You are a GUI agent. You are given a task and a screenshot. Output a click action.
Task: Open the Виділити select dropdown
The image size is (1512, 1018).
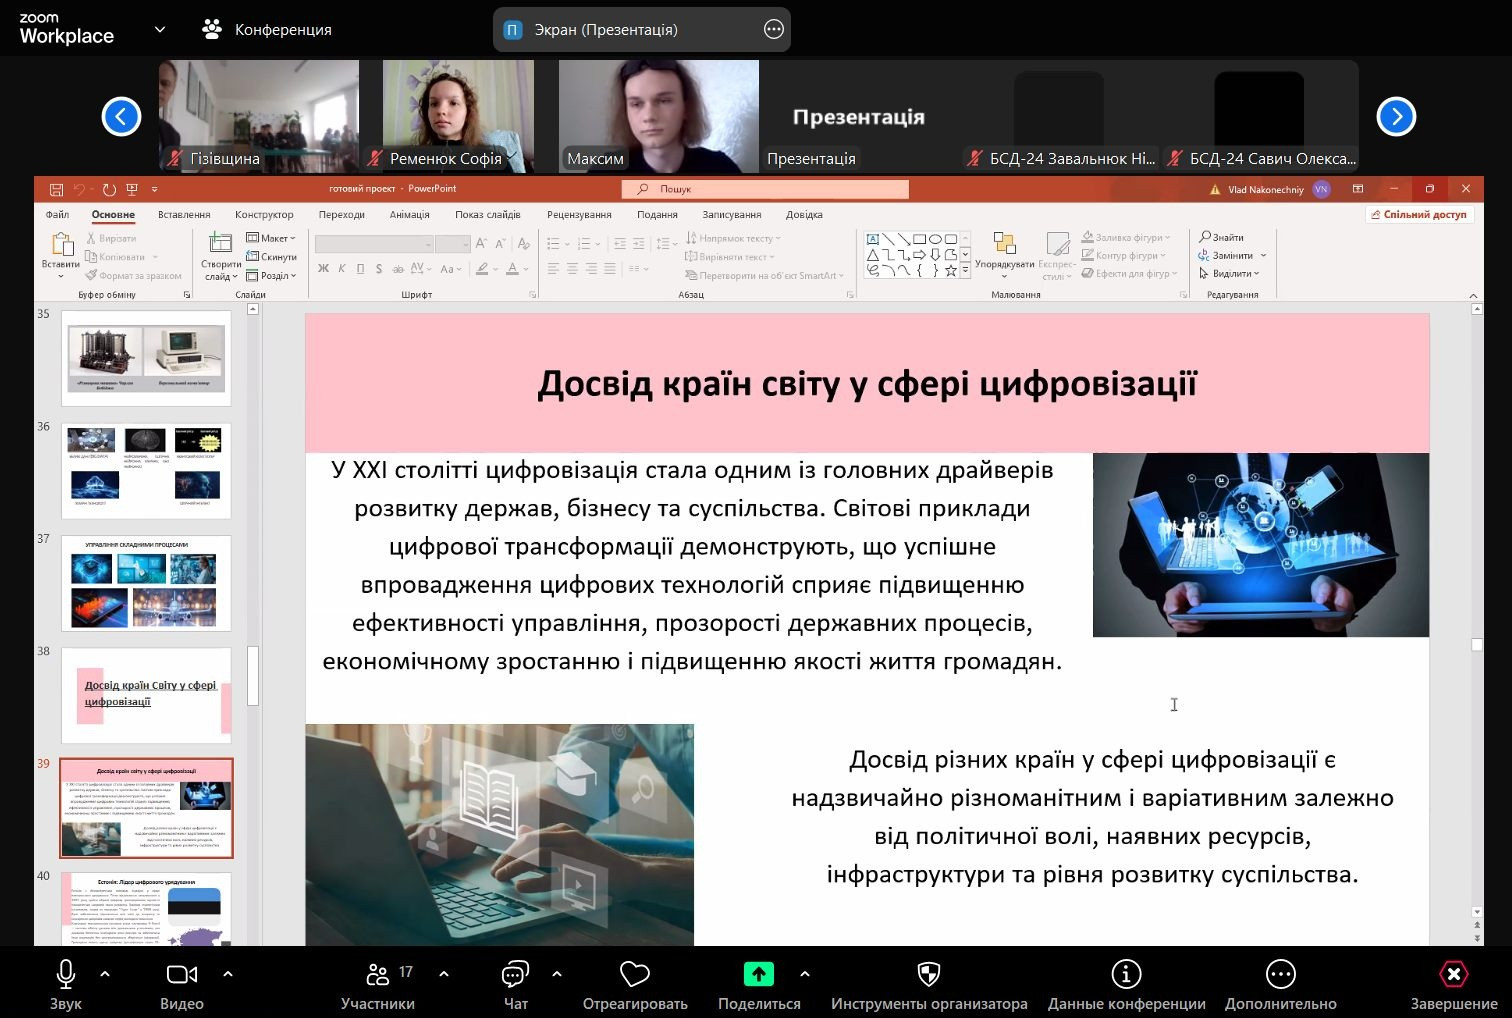[1229, 273]
